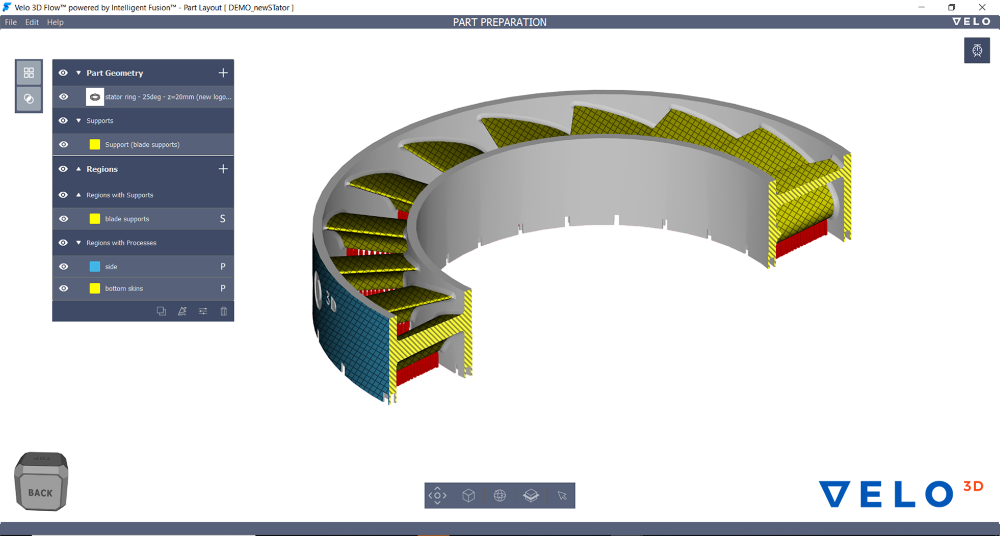Activate the selection cursor tool

(x=562, y=495)
